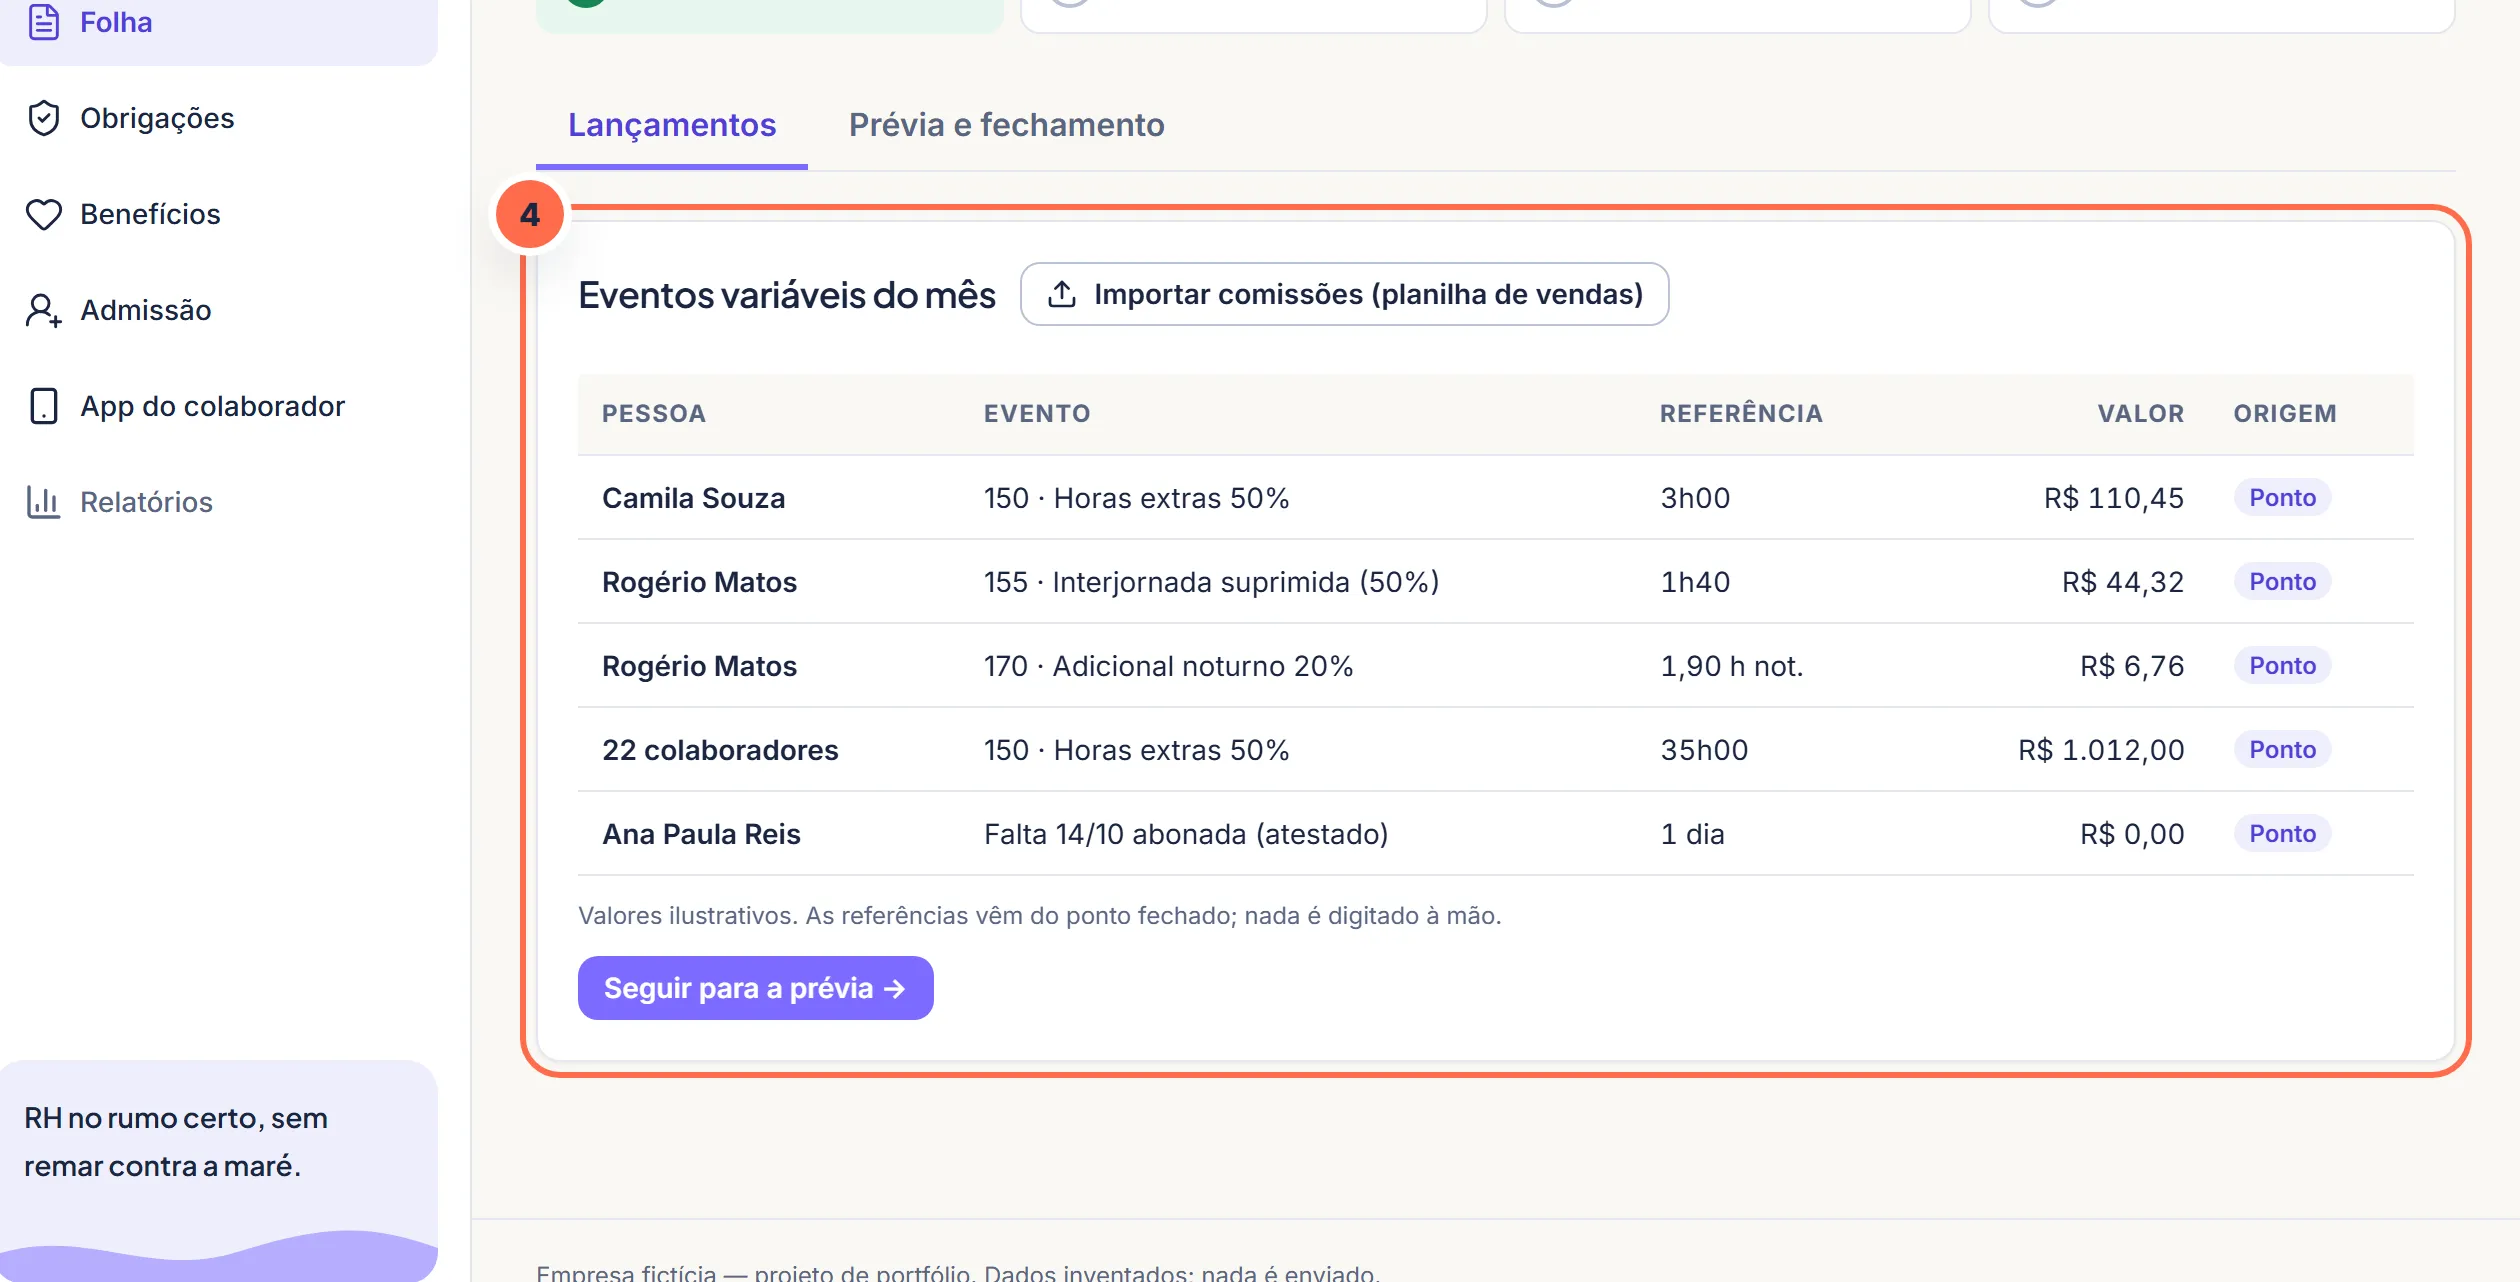Select the Camila Souza row name

693,498
